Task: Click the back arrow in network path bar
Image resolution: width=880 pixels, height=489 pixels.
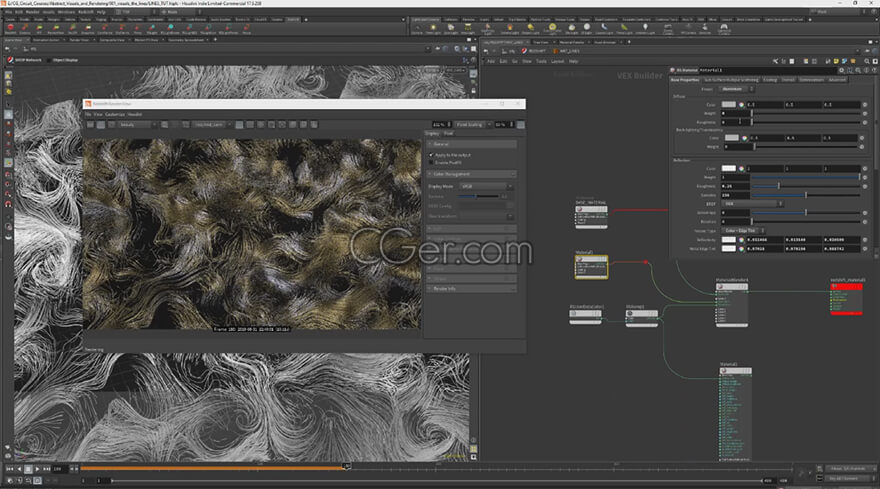Action: 485,51
